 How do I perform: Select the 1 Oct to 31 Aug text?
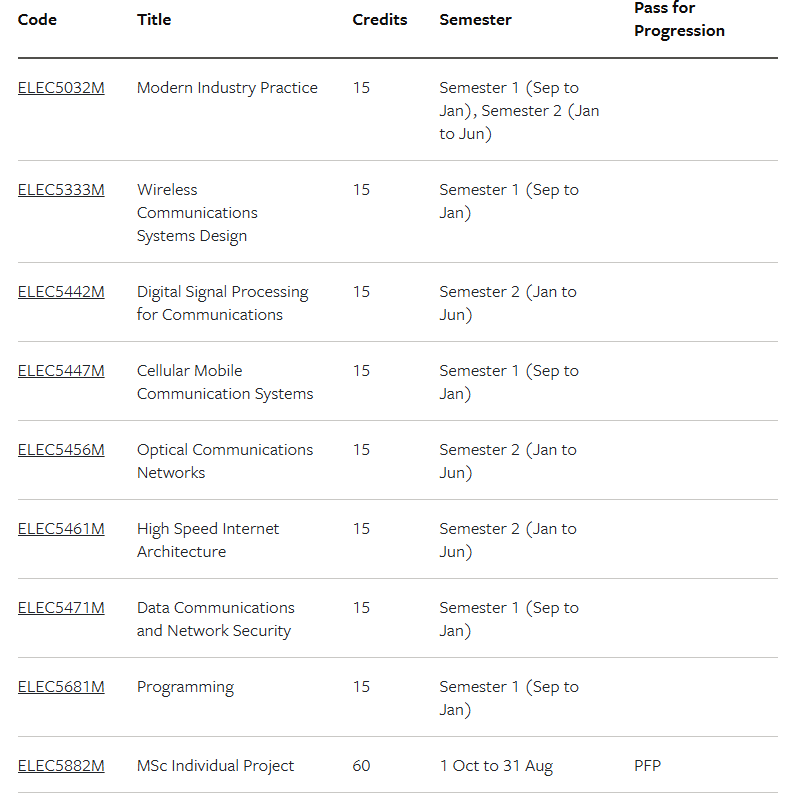[496, 766]
